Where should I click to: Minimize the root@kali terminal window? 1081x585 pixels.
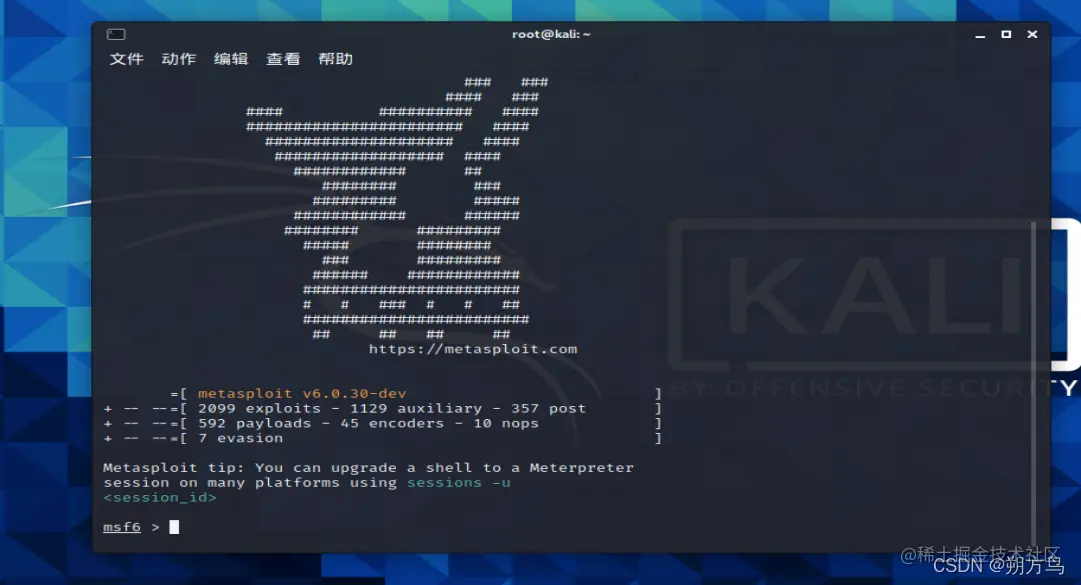980,34
